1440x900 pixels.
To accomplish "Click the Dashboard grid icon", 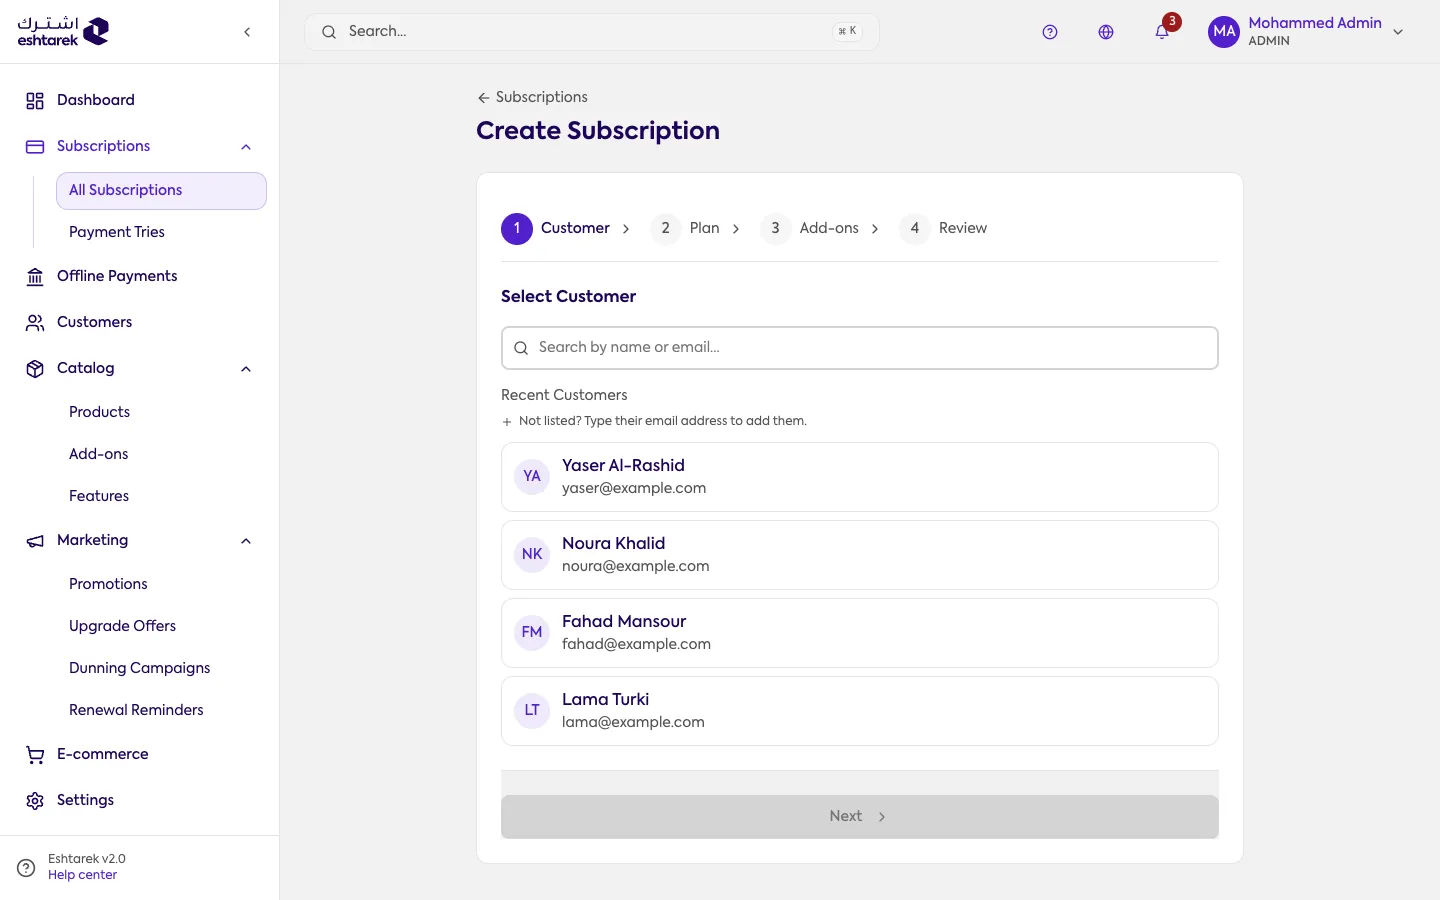I will pos(35,101).
